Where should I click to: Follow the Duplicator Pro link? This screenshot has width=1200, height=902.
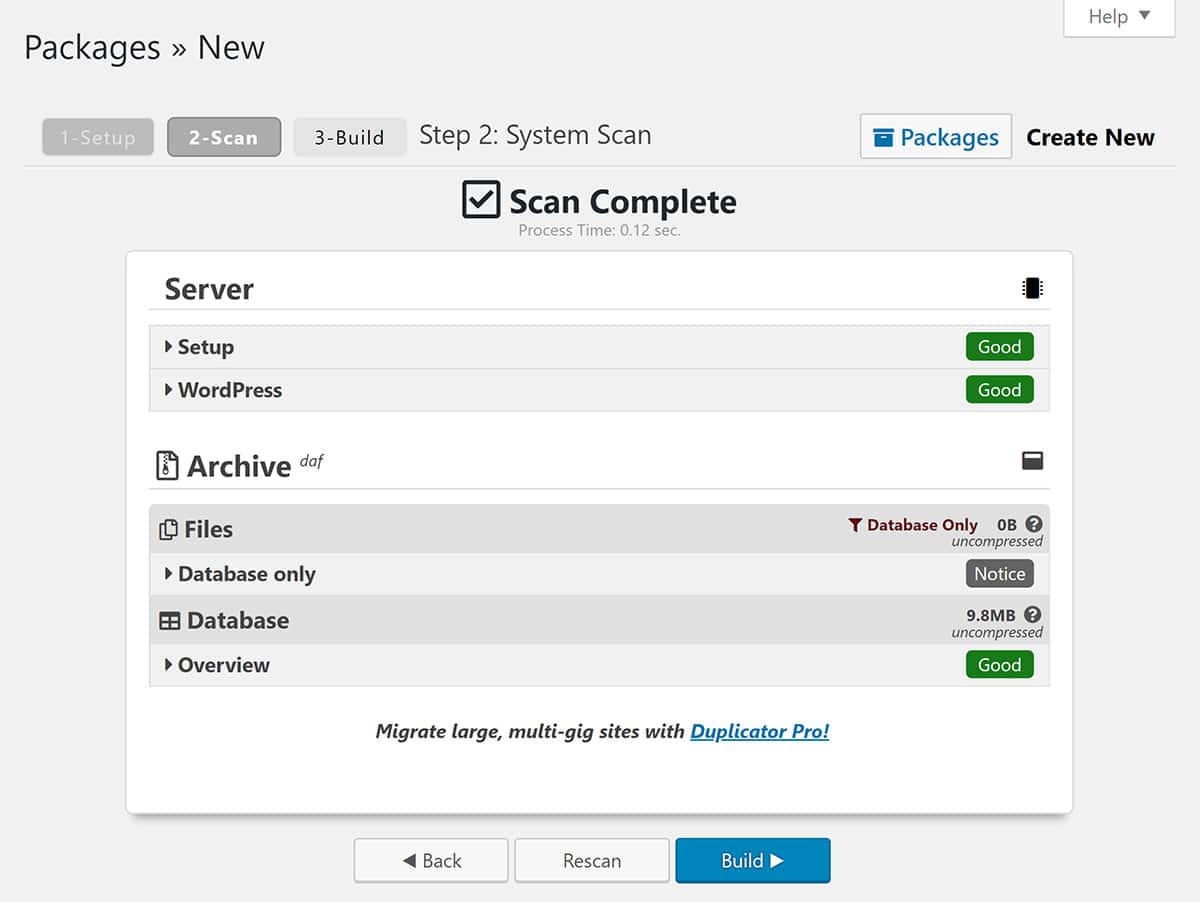tap(760, 731)
